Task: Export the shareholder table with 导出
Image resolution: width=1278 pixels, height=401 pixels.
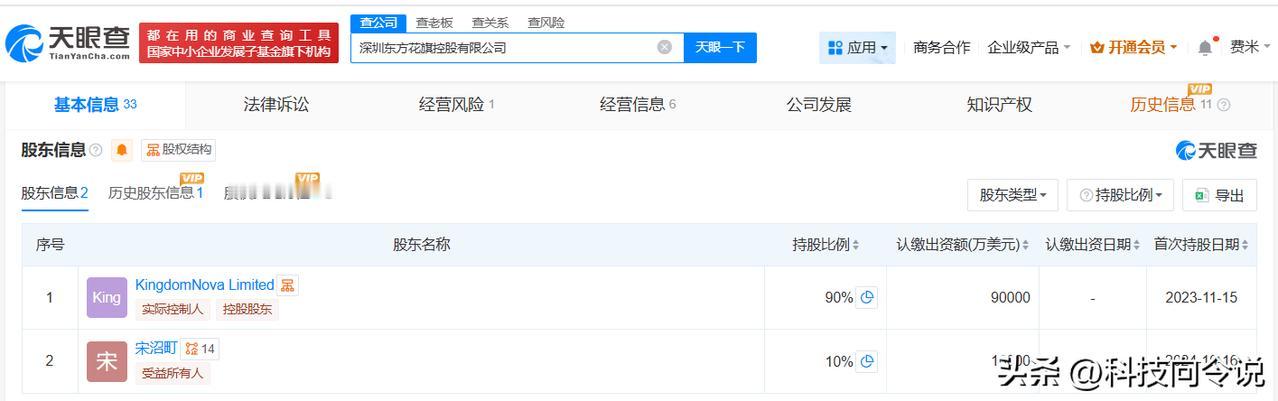Action: tap(1219, 195)
